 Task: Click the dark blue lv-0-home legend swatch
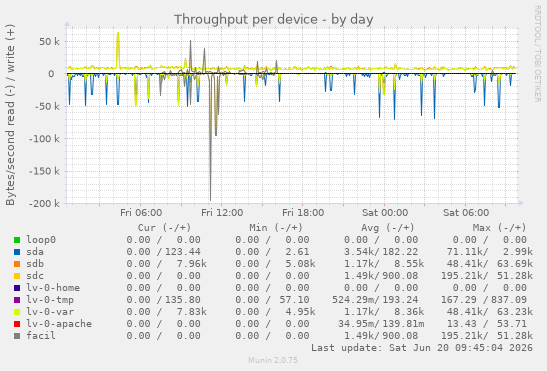click(x=17, y=288)
